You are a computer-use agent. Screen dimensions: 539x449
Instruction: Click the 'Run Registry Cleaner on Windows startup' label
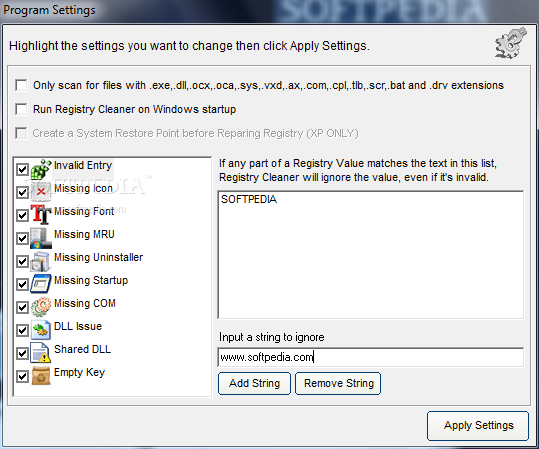pyautogui.click(x=134, y=109)
